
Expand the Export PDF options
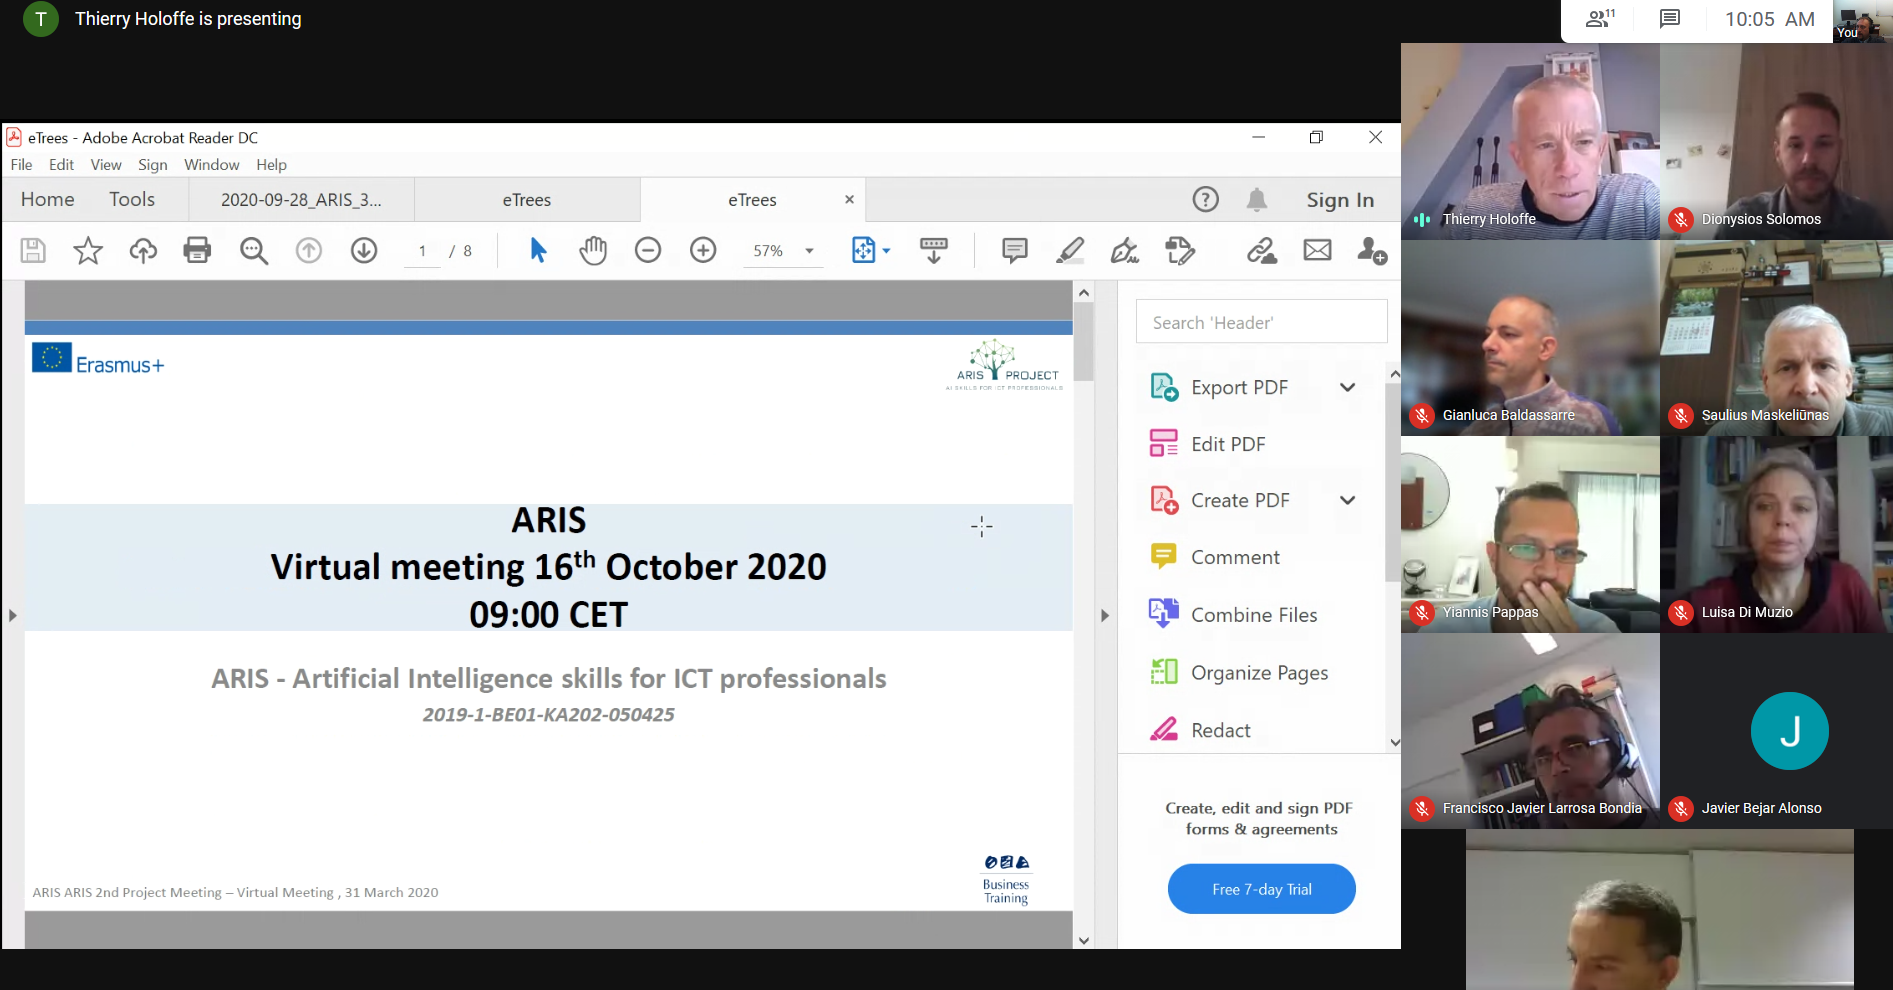(1347, 387)
